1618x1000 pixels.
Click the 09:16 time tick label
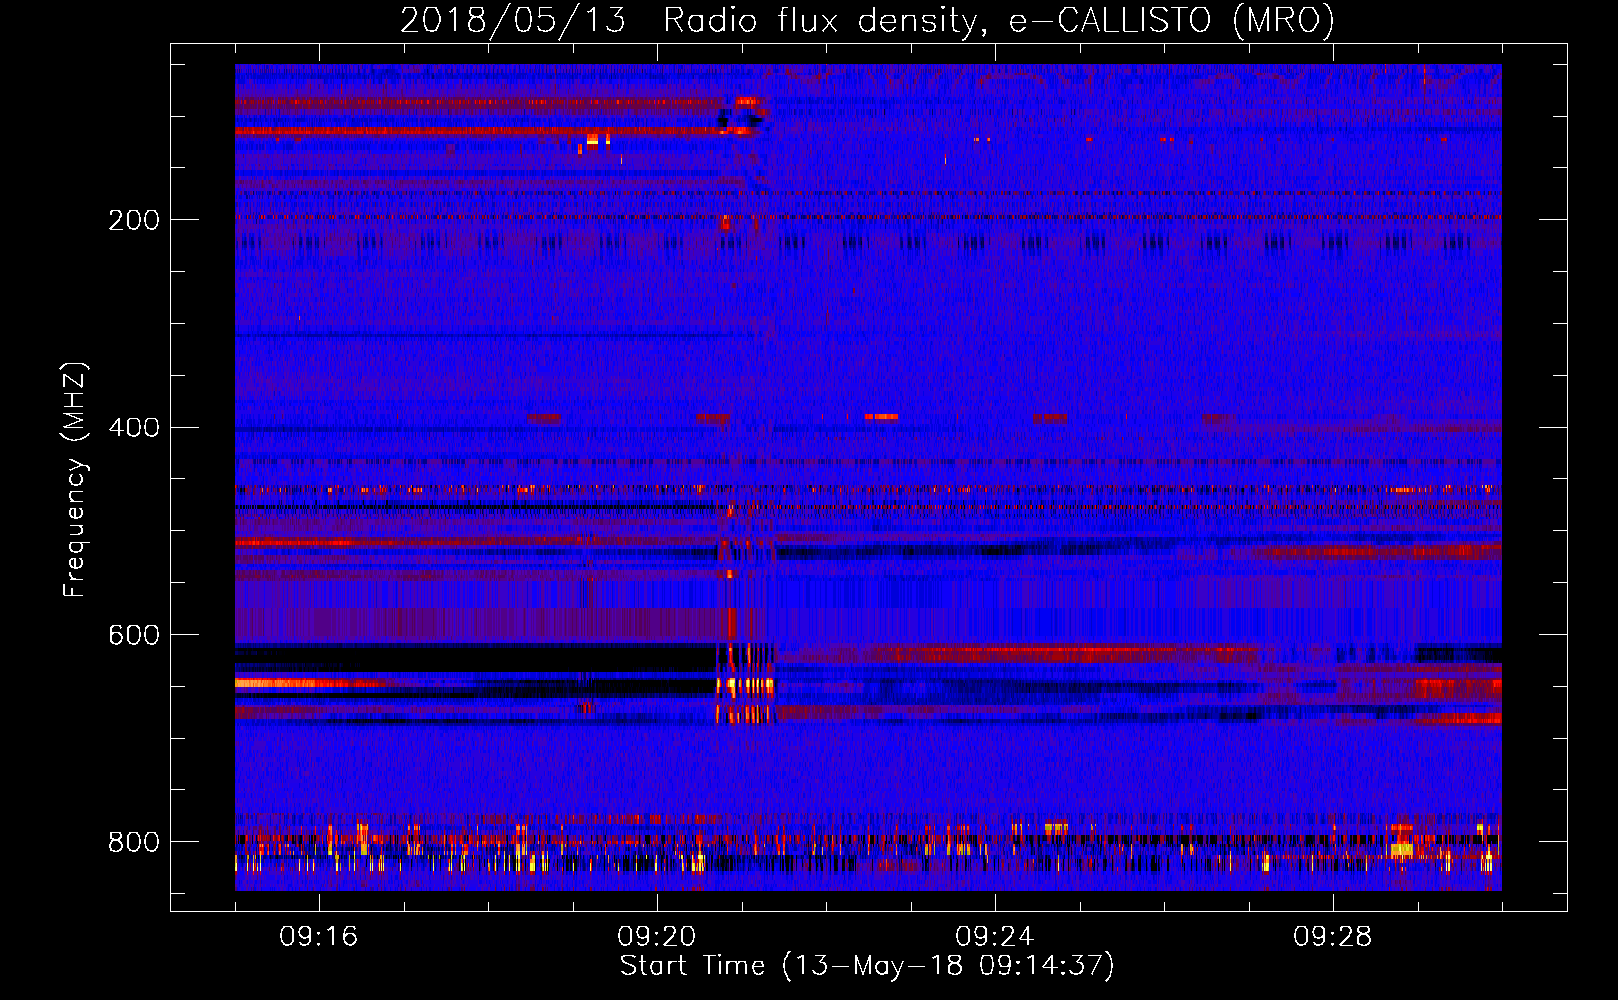[x=318, y=937]
